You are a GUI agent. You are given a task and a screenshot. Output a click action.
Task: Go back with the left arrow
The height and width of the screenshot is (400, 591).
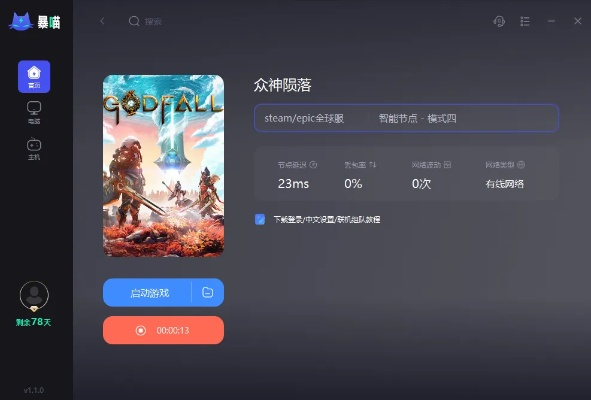pos(102,21)
